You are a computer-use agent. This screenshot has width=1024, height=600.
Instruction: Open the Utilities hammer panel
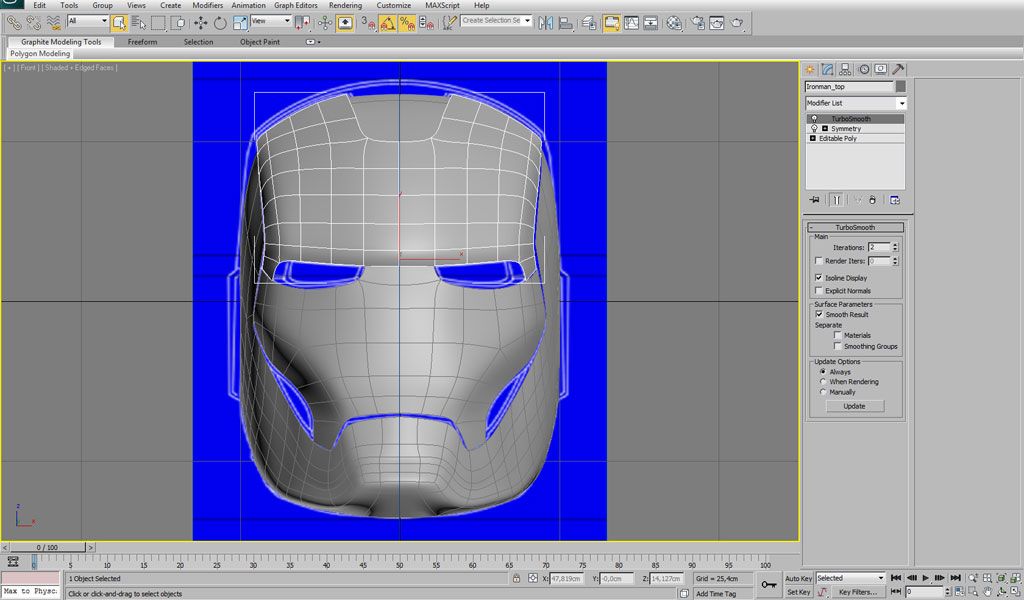899,69
